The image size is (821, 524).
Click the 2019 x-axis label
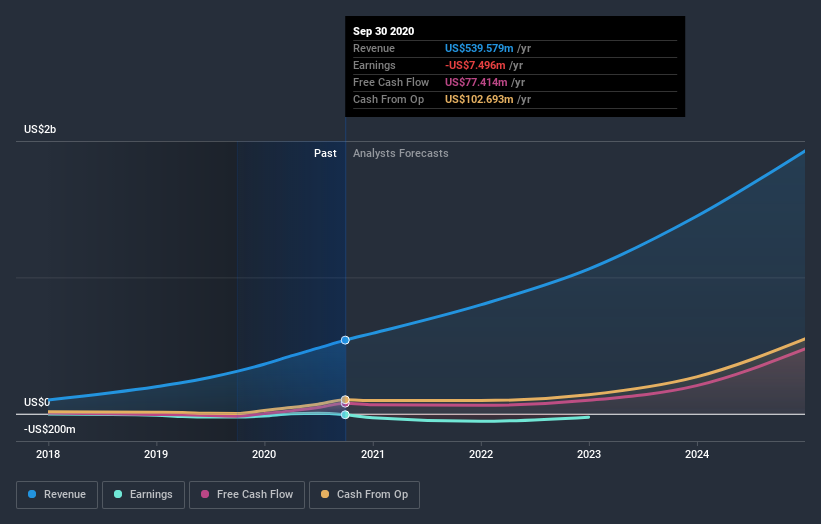tap(156, 454)
